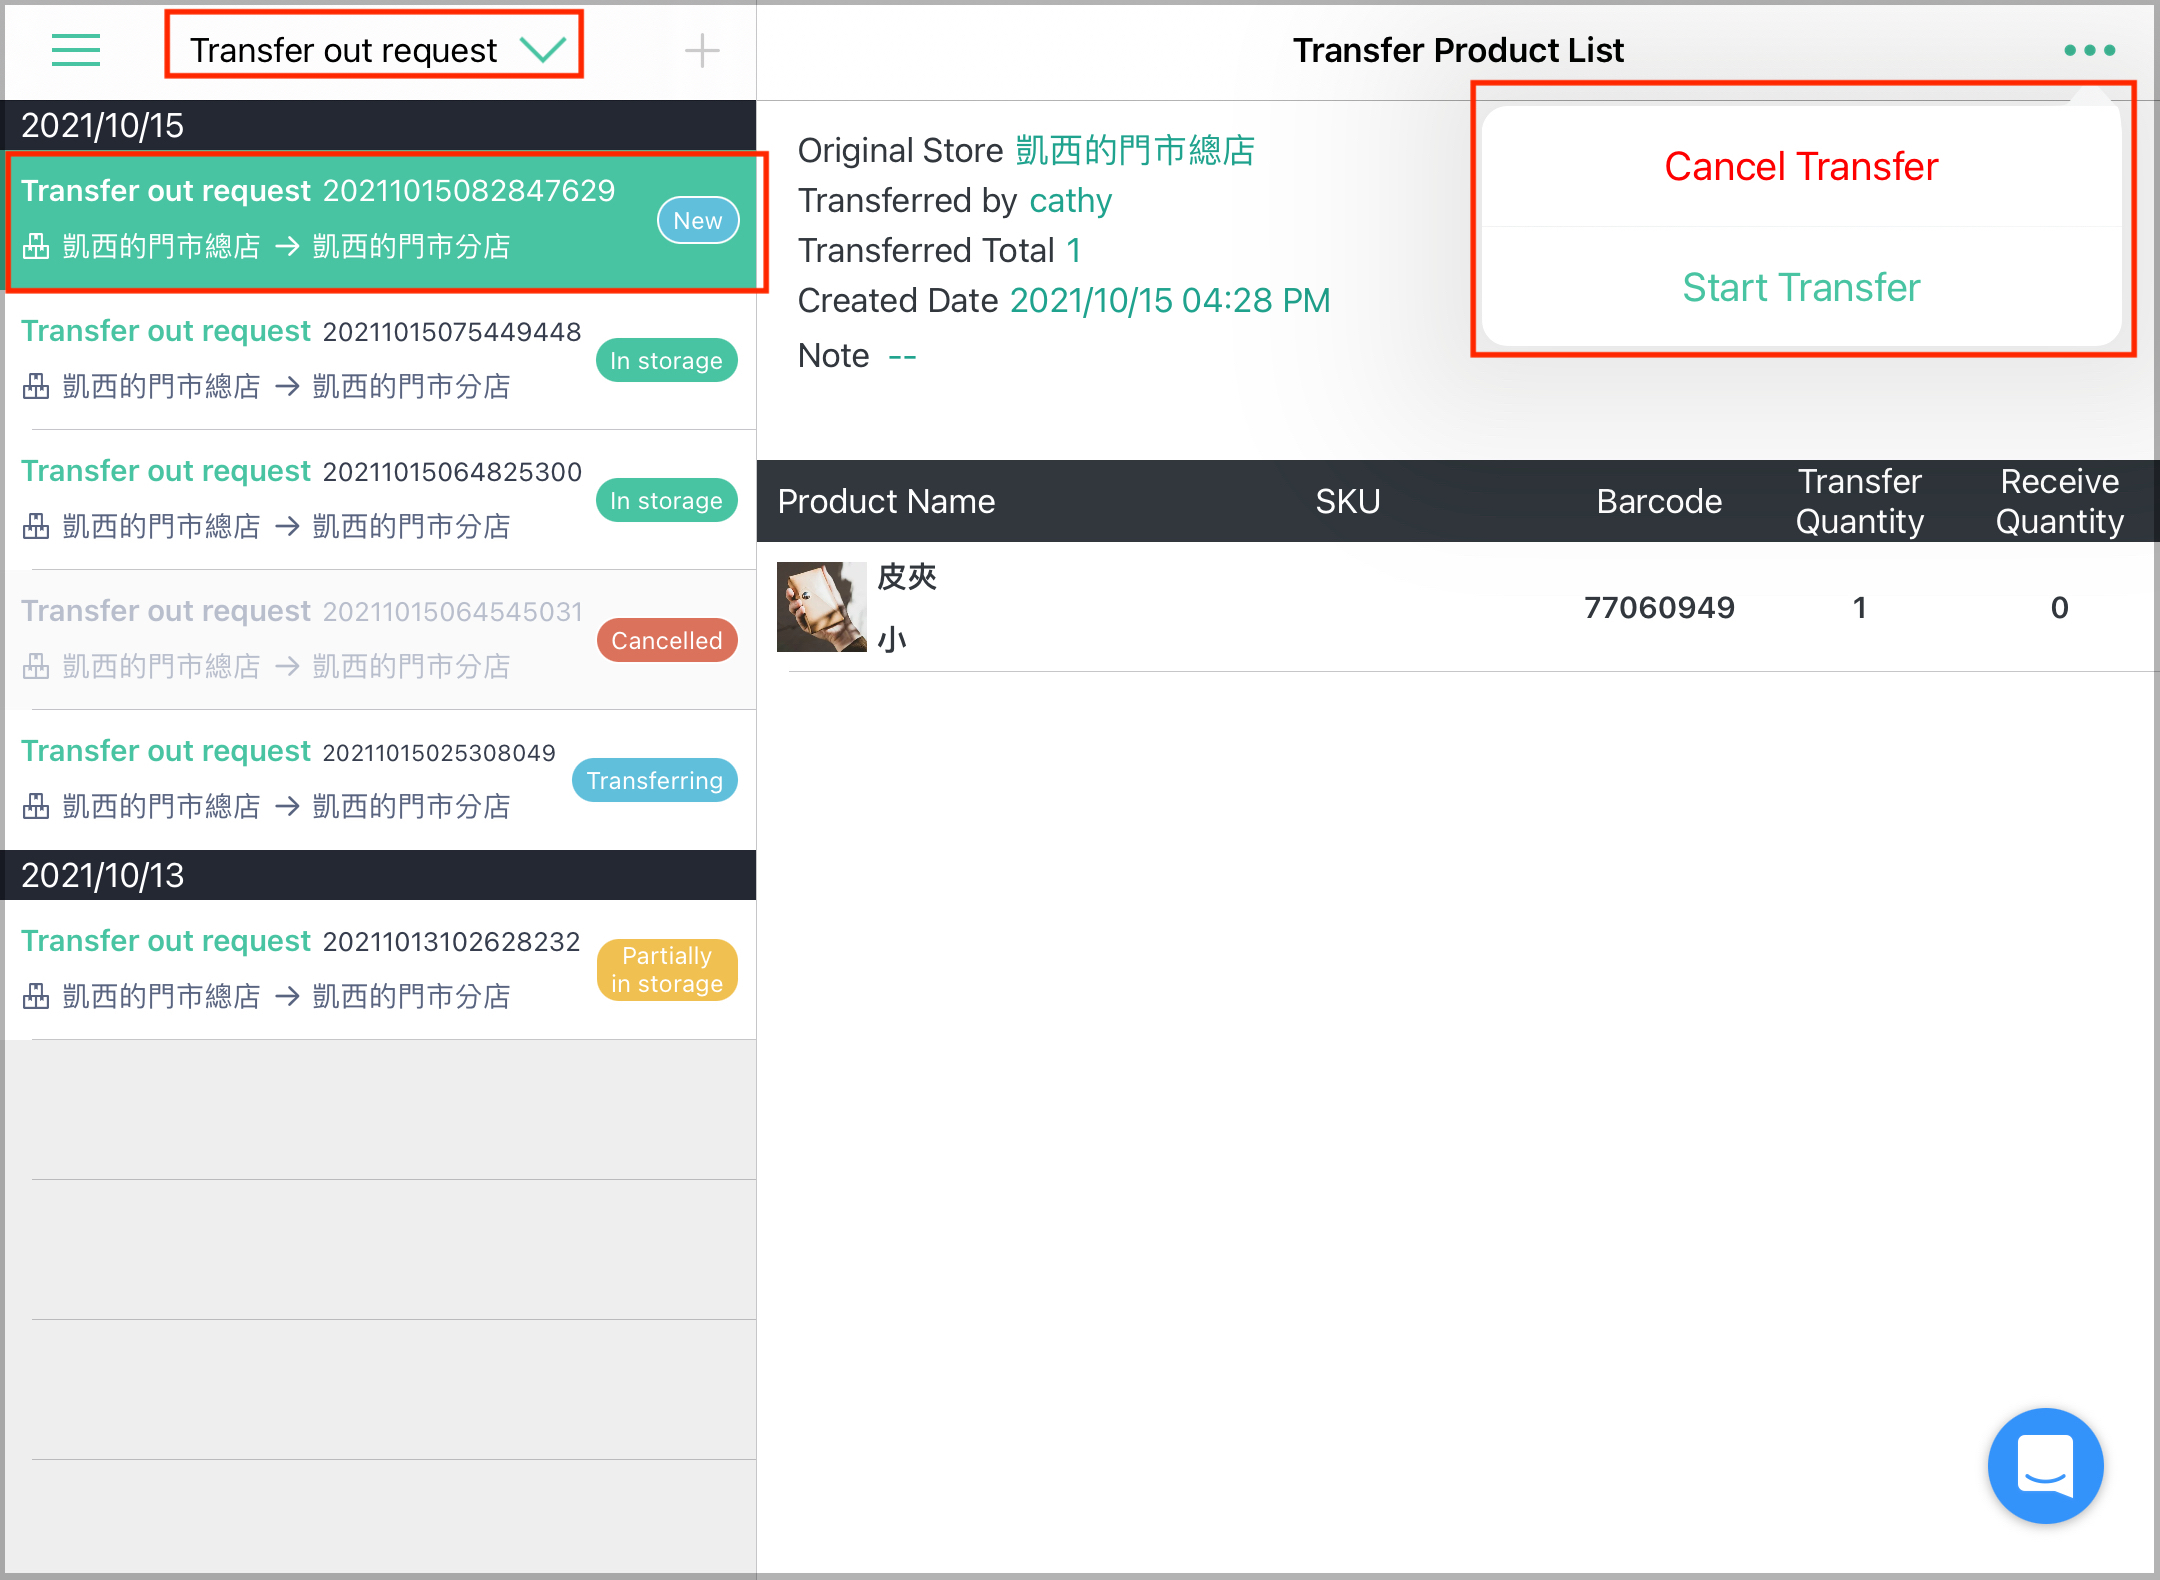Click the Product Name column header

pos(886,501)
